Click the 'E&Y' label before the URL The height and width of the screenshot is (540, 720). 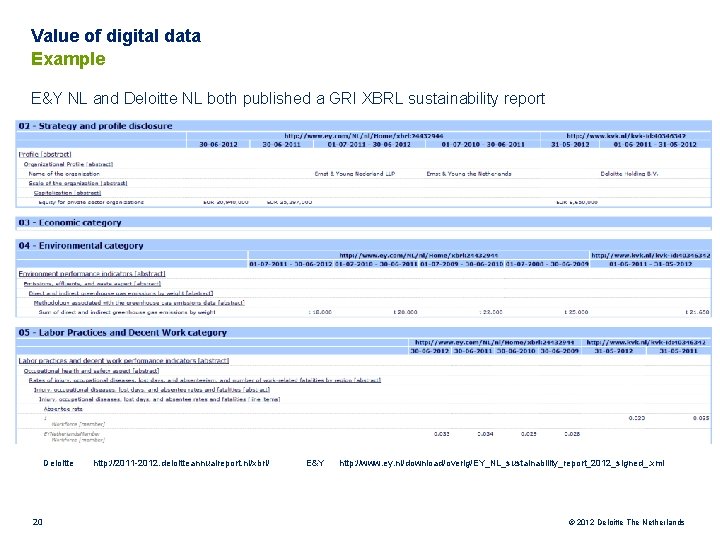pos(315,463)
